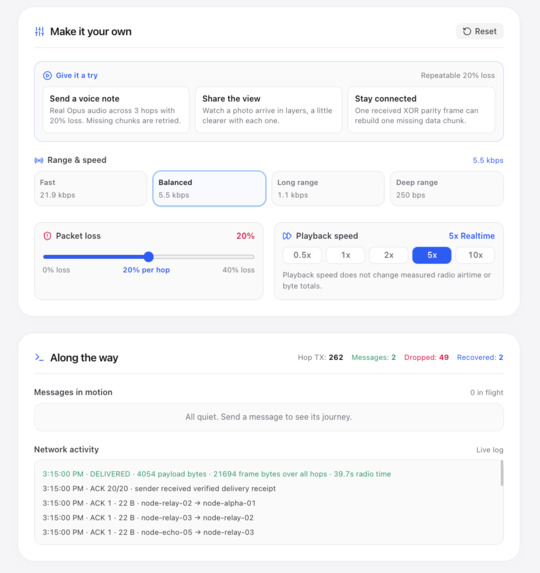
Task: Click the Network activity heading
Action: click(66, 449)
